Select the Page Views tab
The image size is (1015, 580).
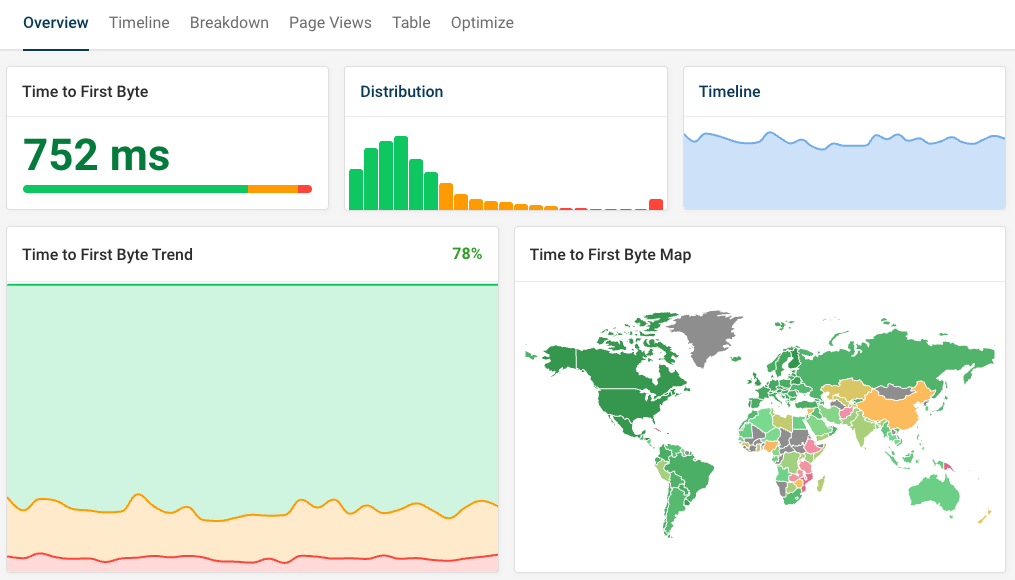330,22
